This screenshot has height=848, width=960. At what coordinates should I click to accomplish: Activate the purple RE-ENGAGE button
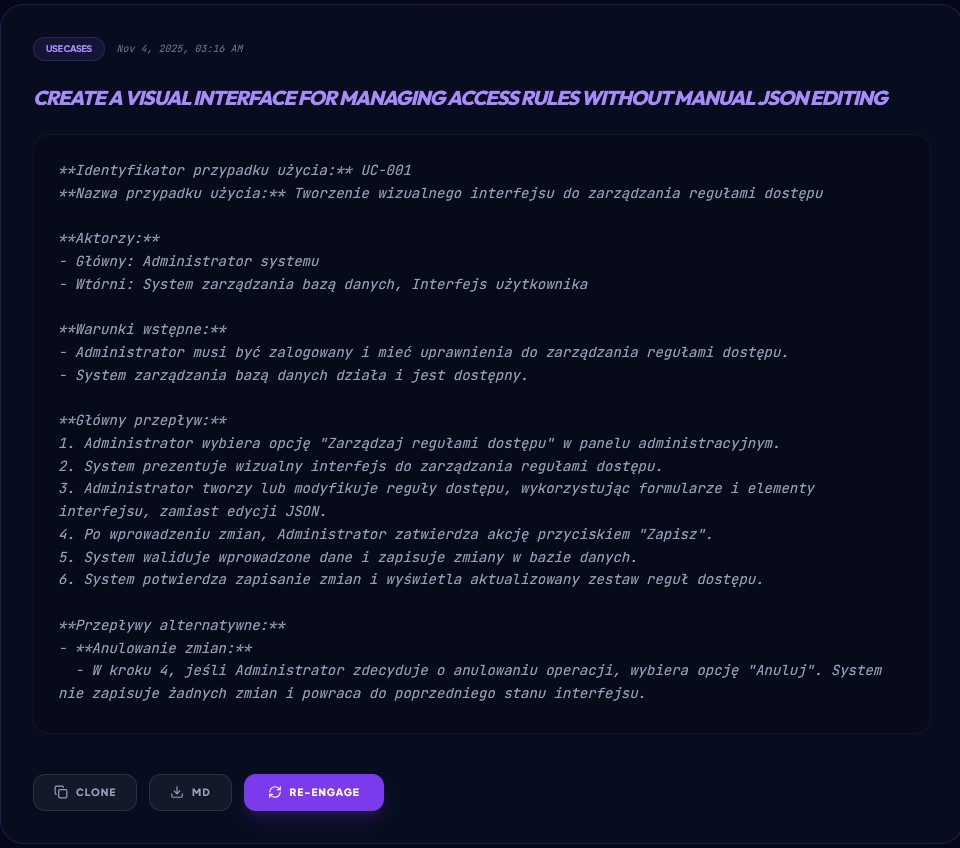(x=314, y=792)
